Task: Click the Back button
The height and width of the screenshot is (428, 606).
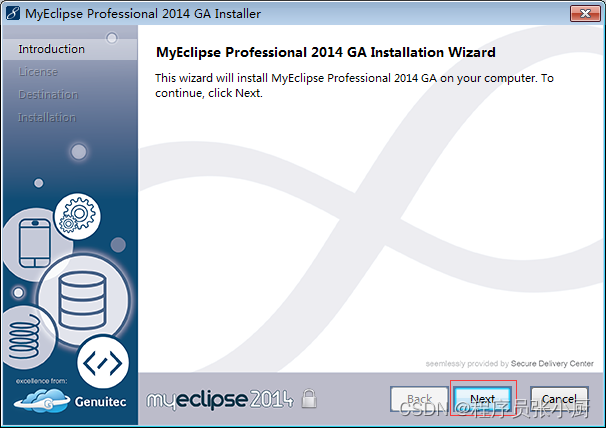Action: [x=419, y=399]
